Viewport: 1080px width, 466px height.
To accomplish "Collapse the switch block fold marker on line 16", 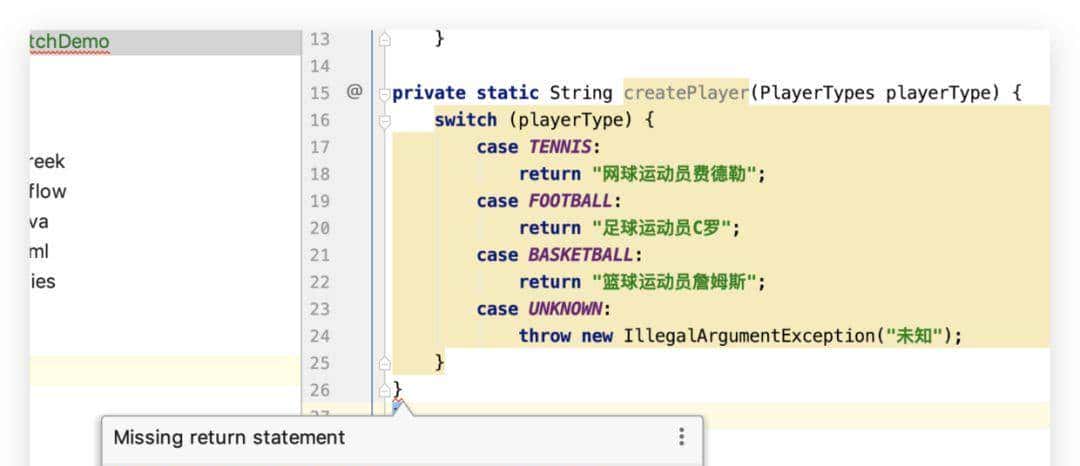I will pyautogui.click(x=384, y=122).
